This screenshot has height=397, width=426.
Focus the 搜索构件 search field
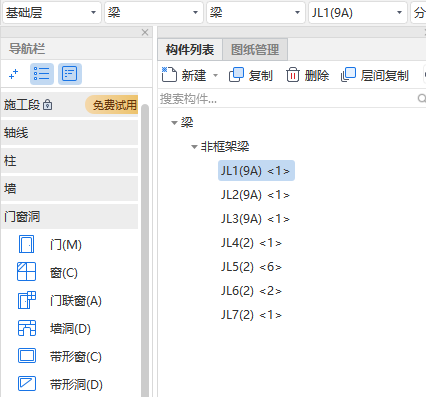(x=287, y=99)
